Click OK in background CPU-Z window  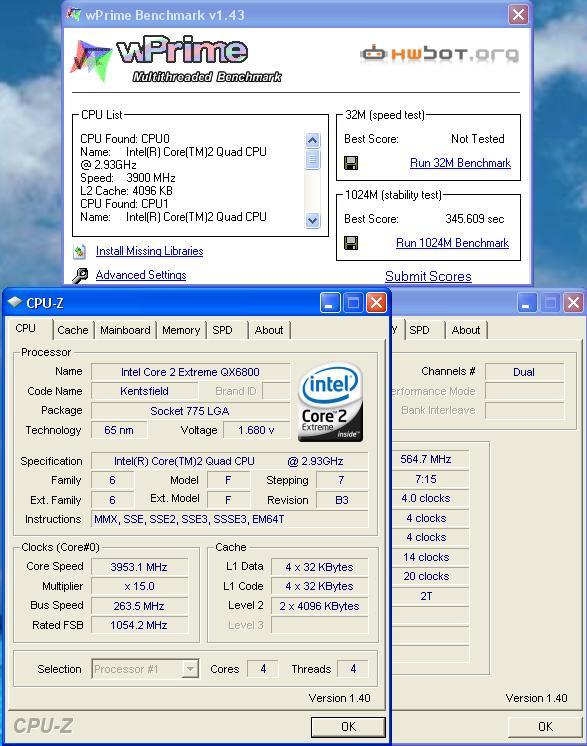[x=545, y=726]
